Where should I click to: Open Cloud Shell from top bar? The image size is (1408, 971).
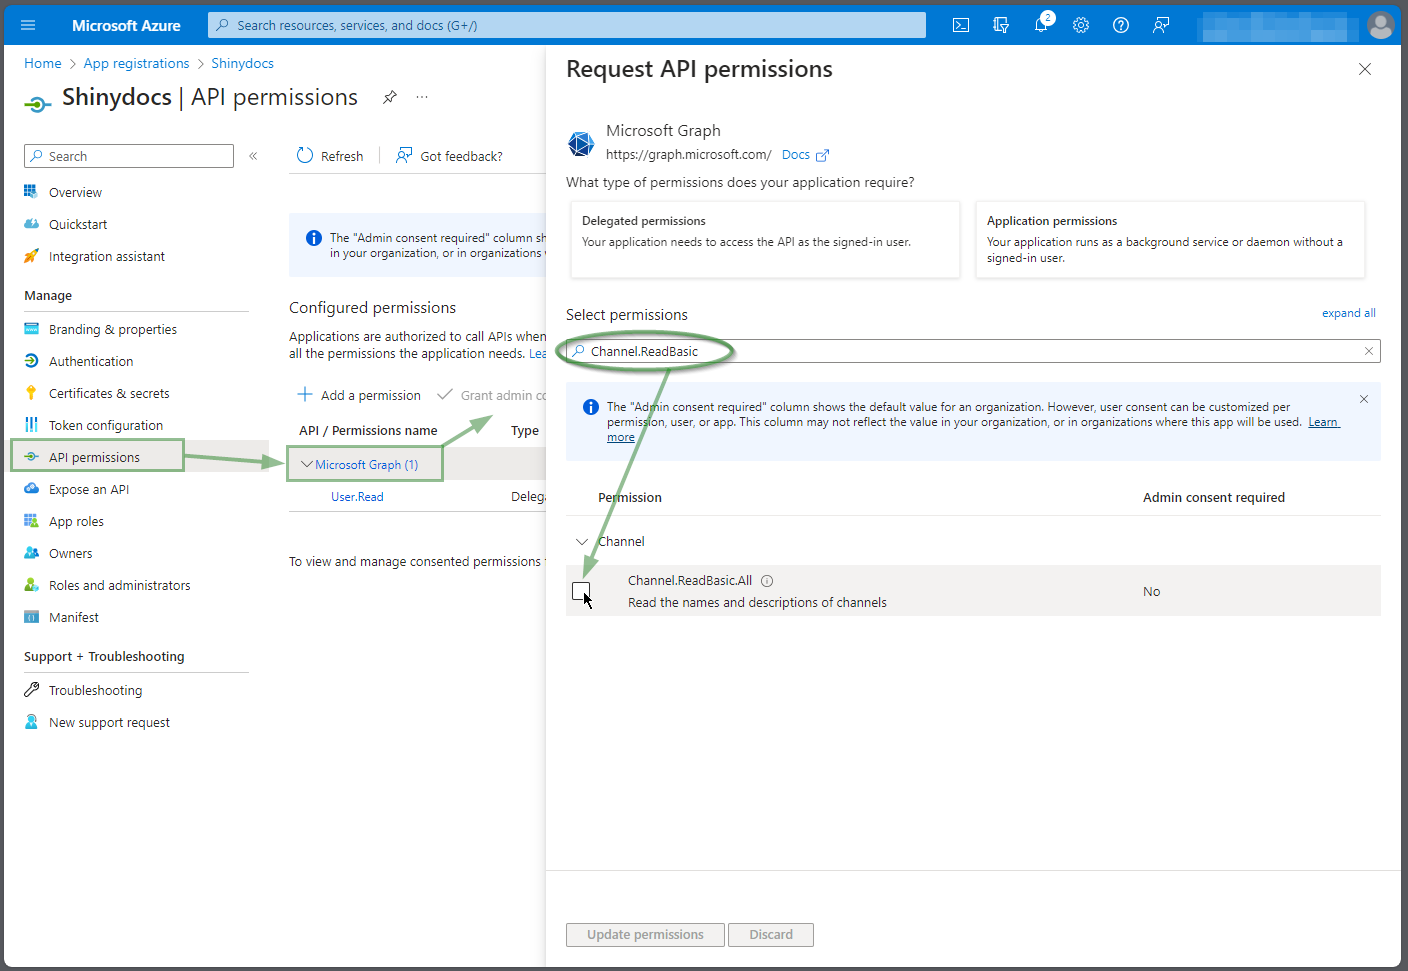click(961, 25)
